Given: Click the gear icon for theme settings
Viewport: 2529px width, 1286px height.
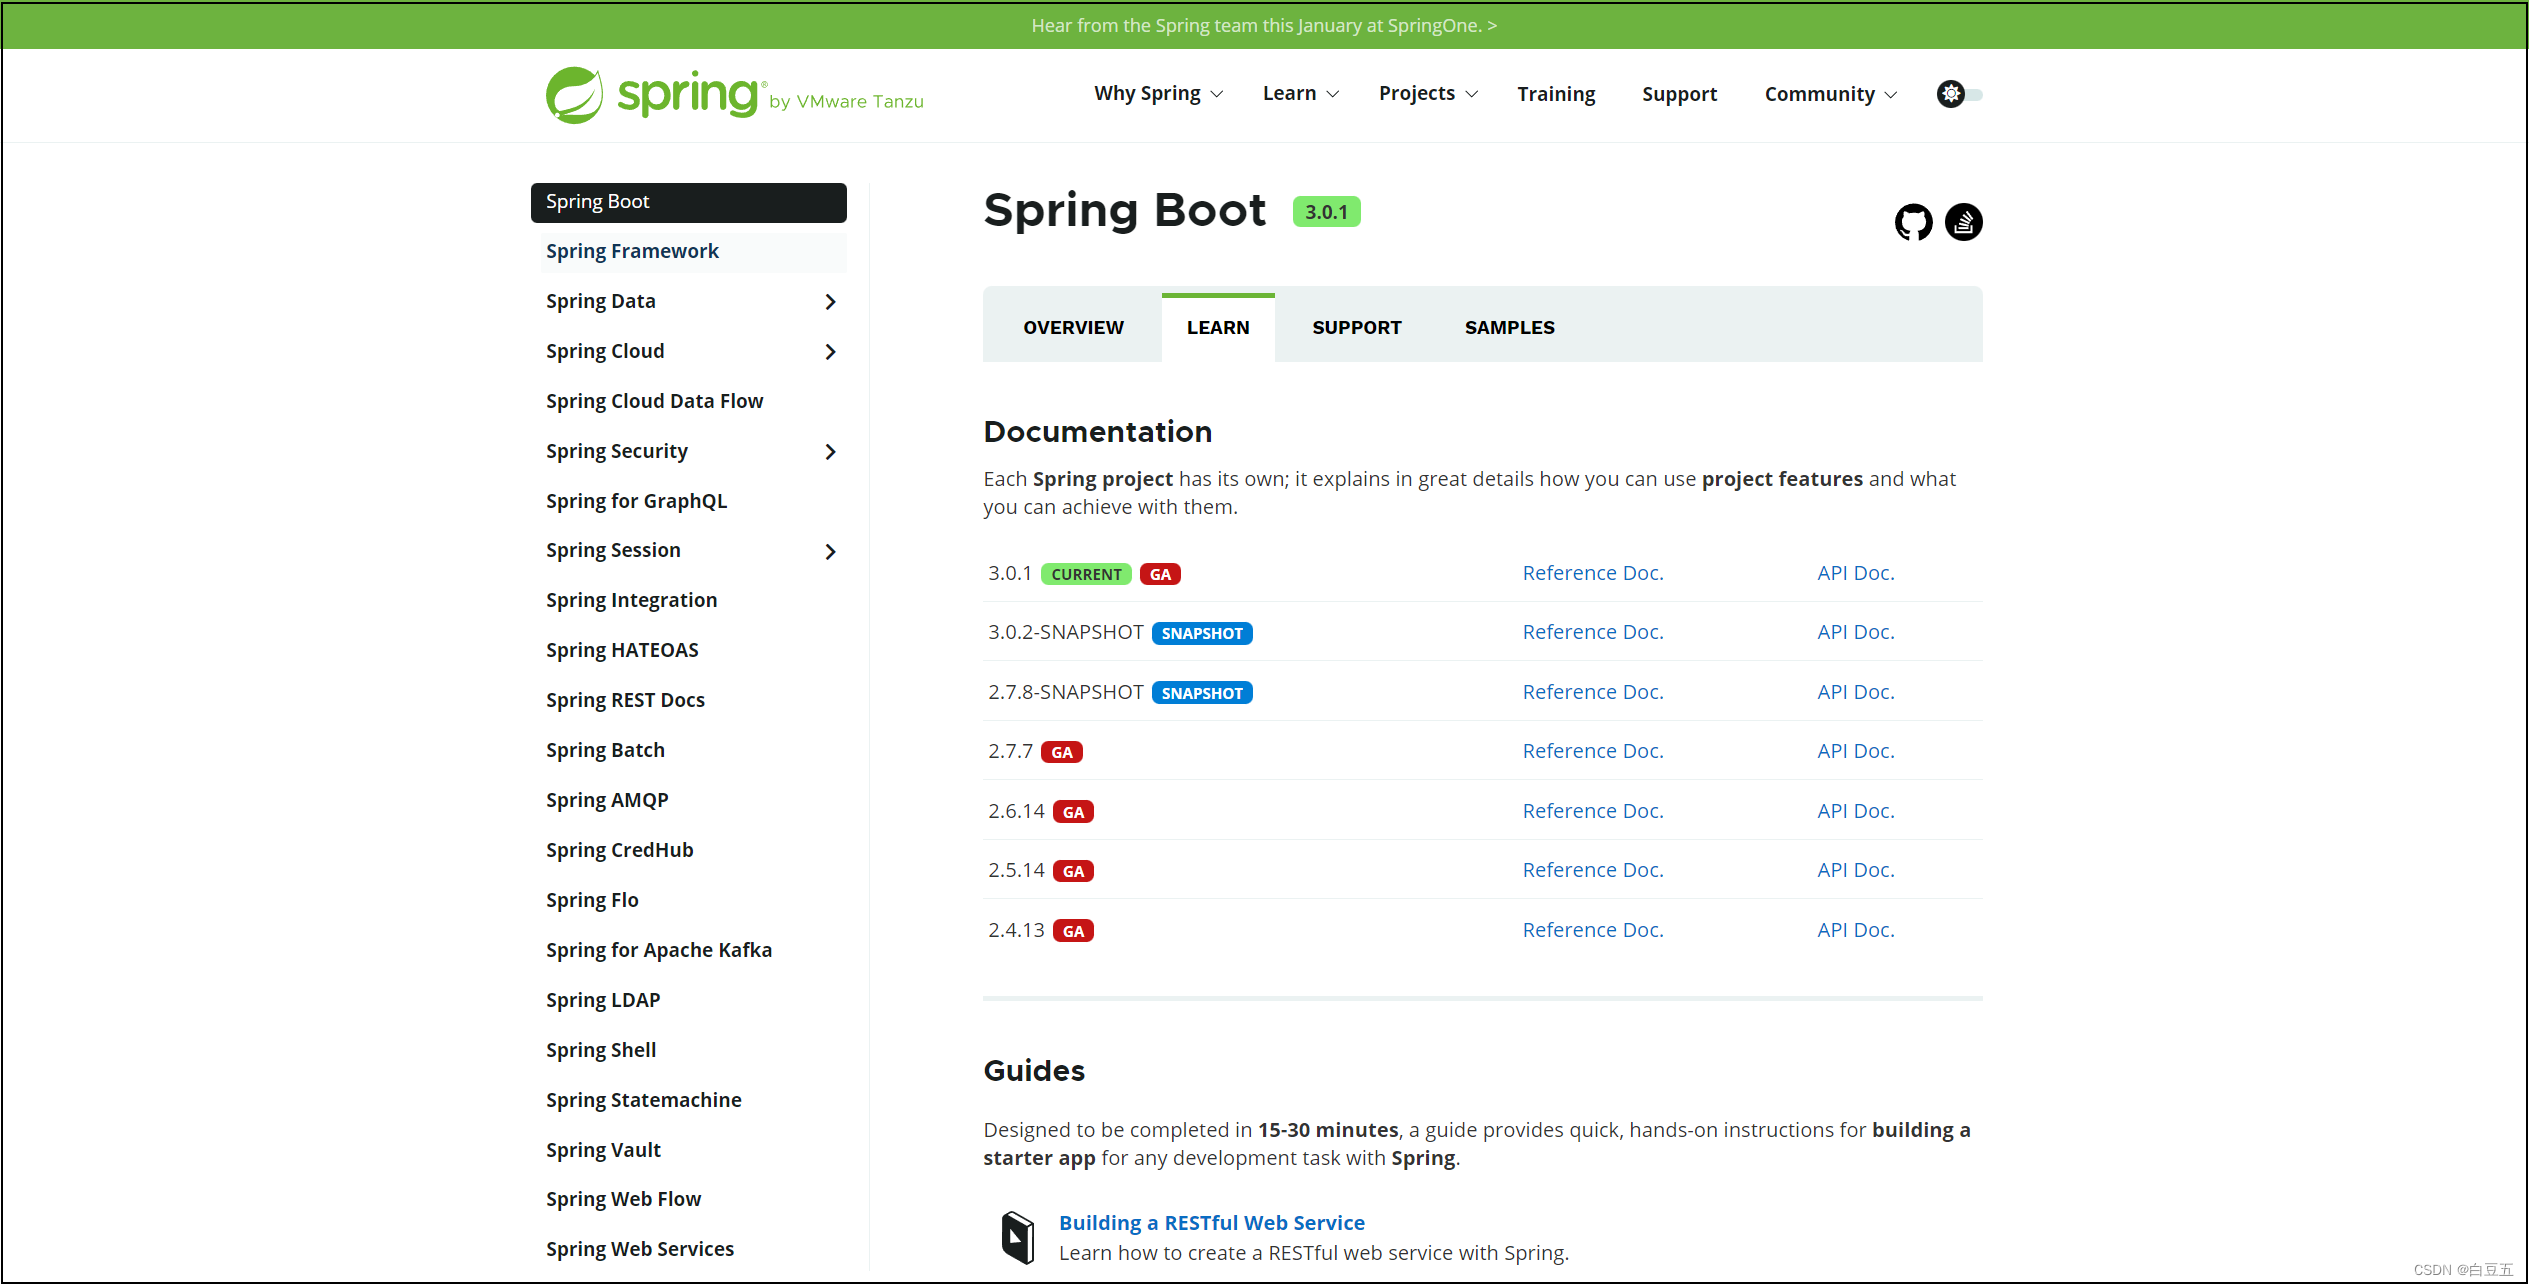Looking at the screenshot, I should (1949, 93).
